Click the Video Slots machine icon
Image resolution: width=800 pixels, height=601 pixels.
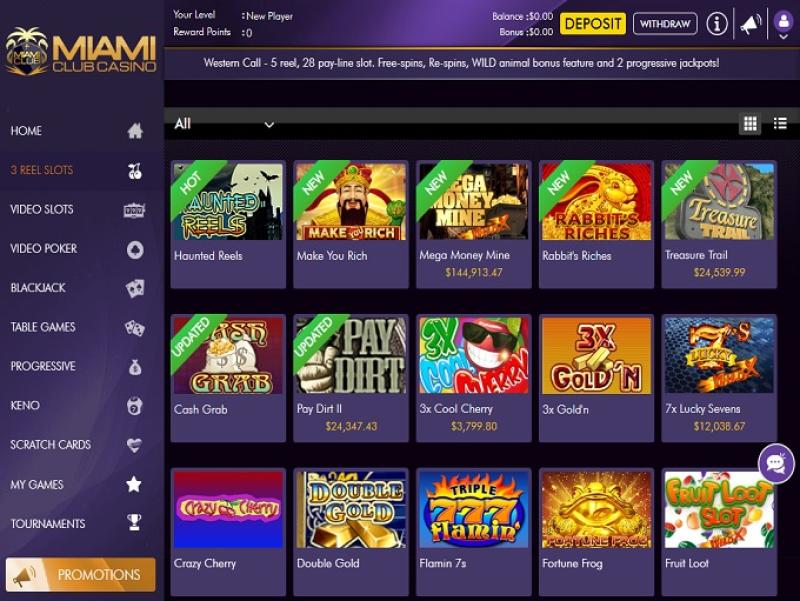135,210
